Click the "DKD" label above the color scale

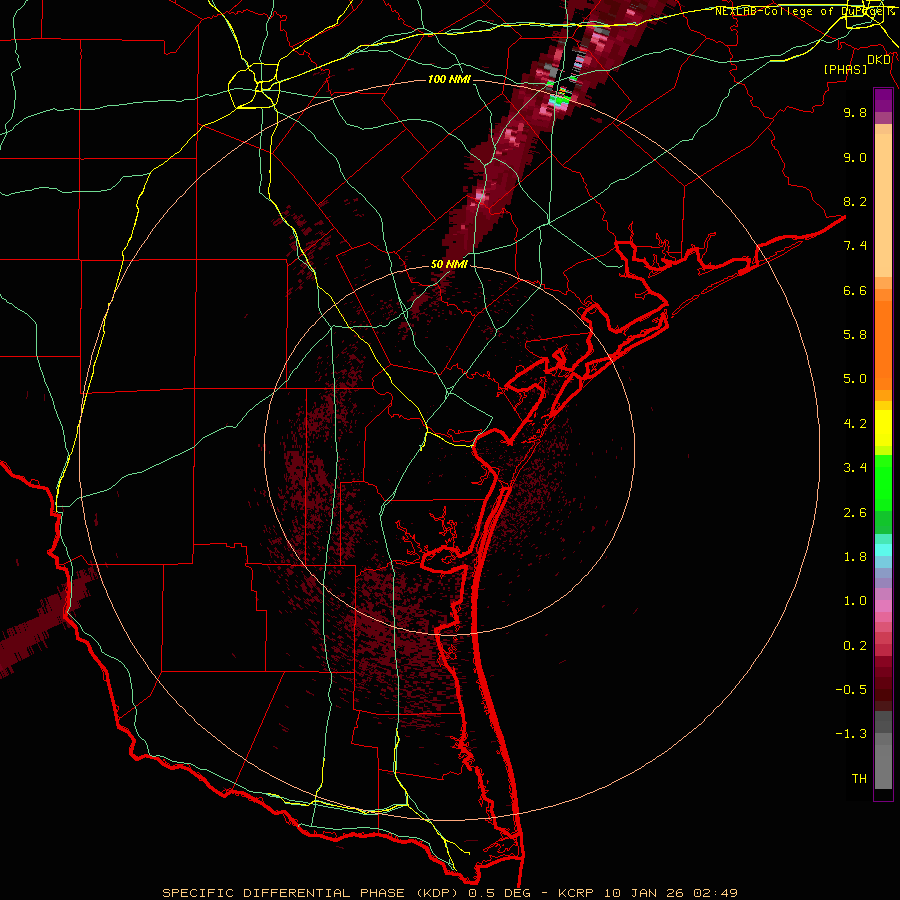879,59
